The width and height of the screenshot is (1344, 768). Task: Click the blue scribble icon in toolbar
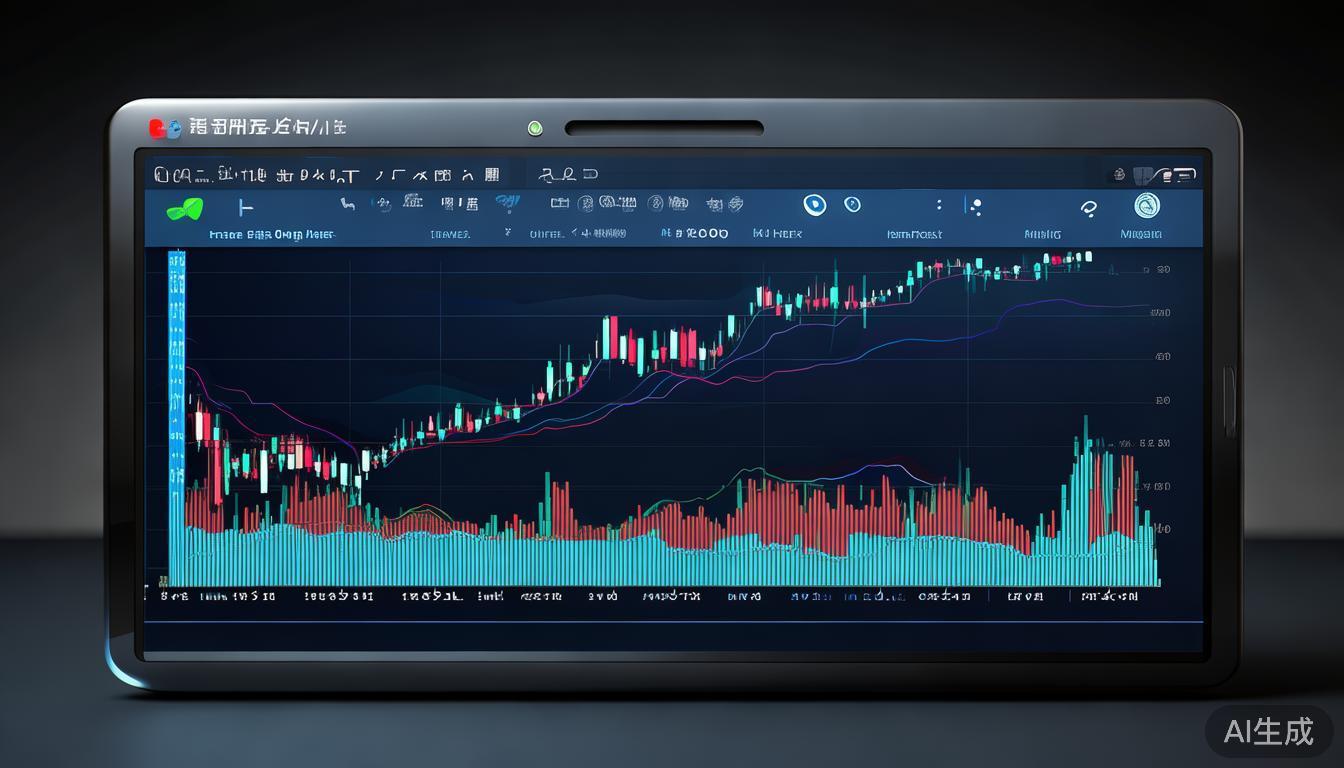[507, 204]
